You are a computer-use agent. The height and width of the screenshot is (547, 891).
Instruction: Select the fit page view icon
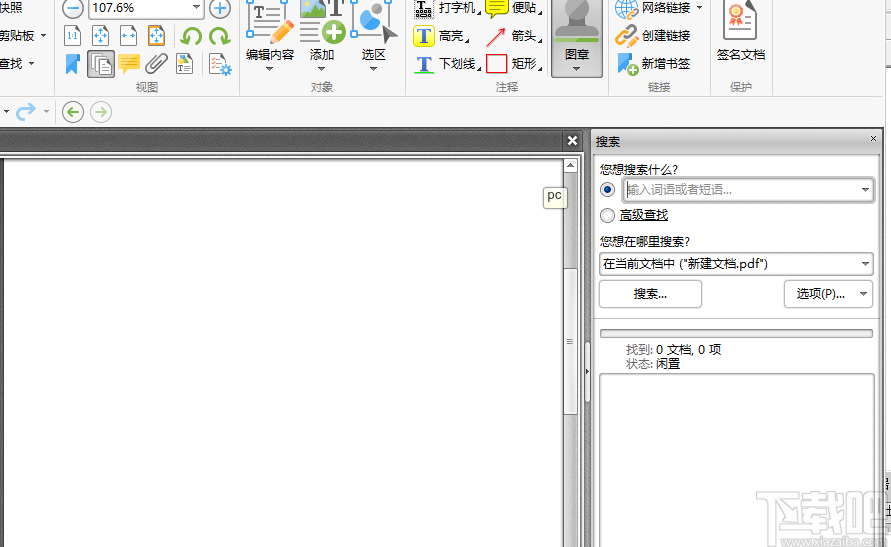pyautogui.click(x=101, y=36)
